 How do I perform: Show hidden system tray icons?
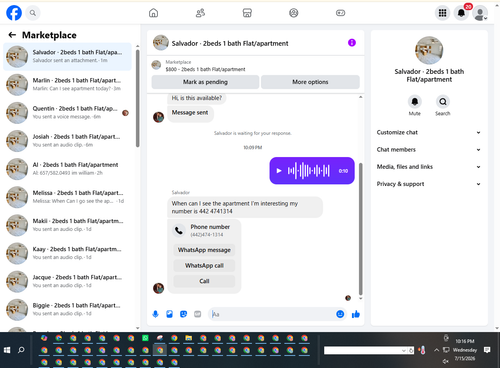point(436,350)
